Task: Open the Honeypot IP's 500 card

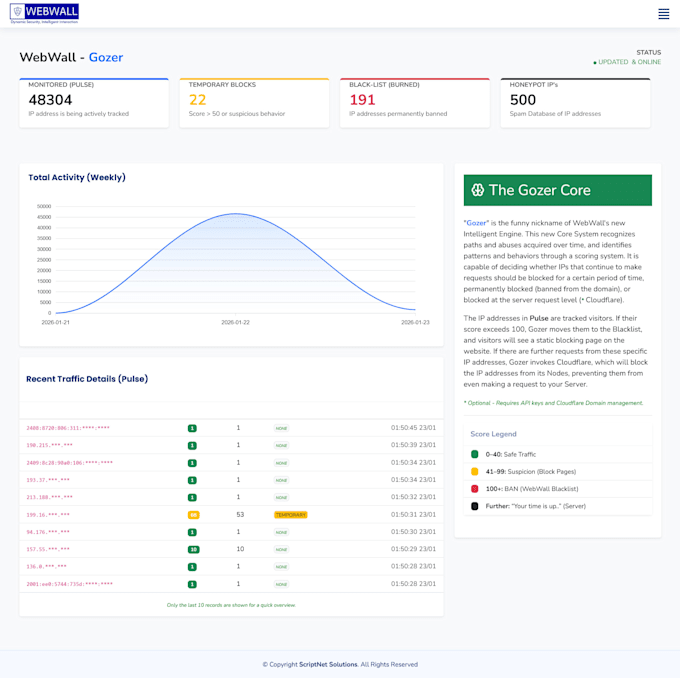Action: tap(575, 103)
